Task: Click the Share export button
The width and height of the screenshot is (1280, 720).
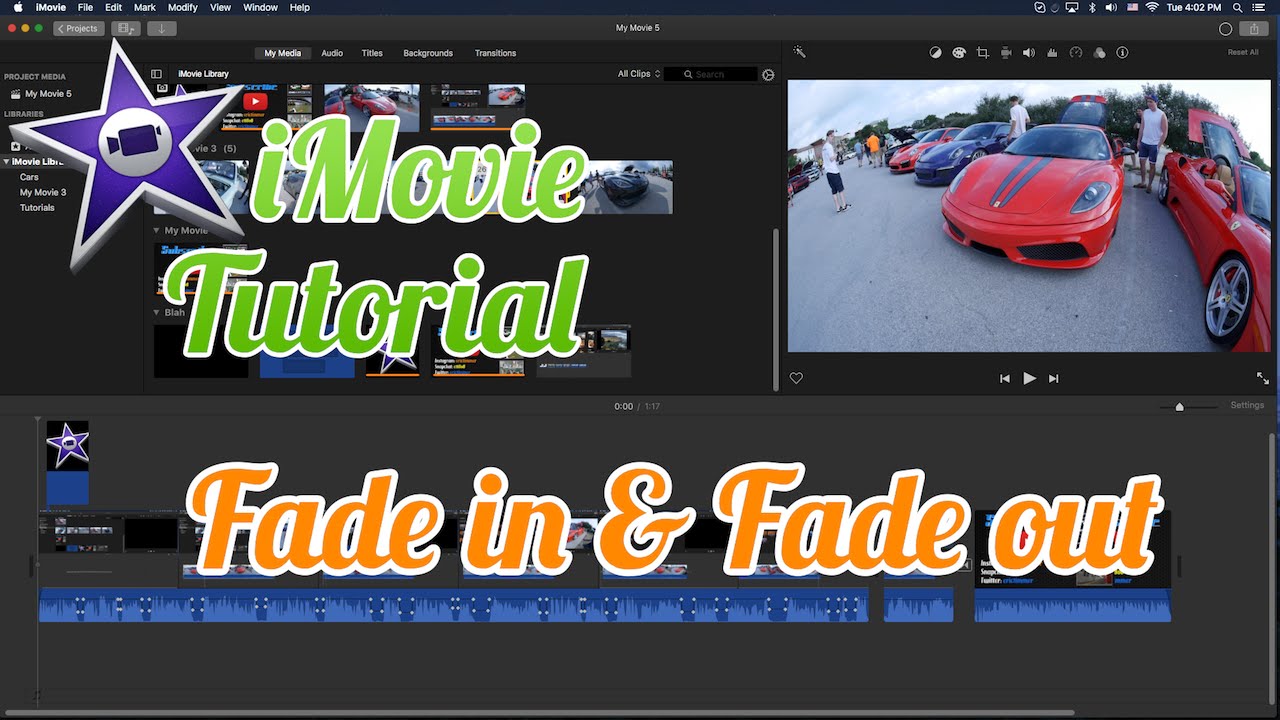Action: [x=1254, y=28]
